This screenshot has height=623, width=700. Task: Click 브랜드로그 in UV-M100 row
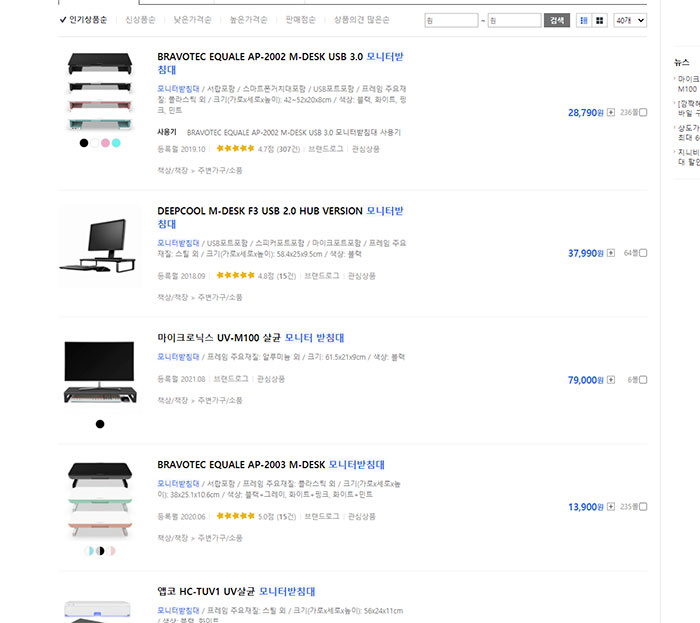[x=230, y=379]
